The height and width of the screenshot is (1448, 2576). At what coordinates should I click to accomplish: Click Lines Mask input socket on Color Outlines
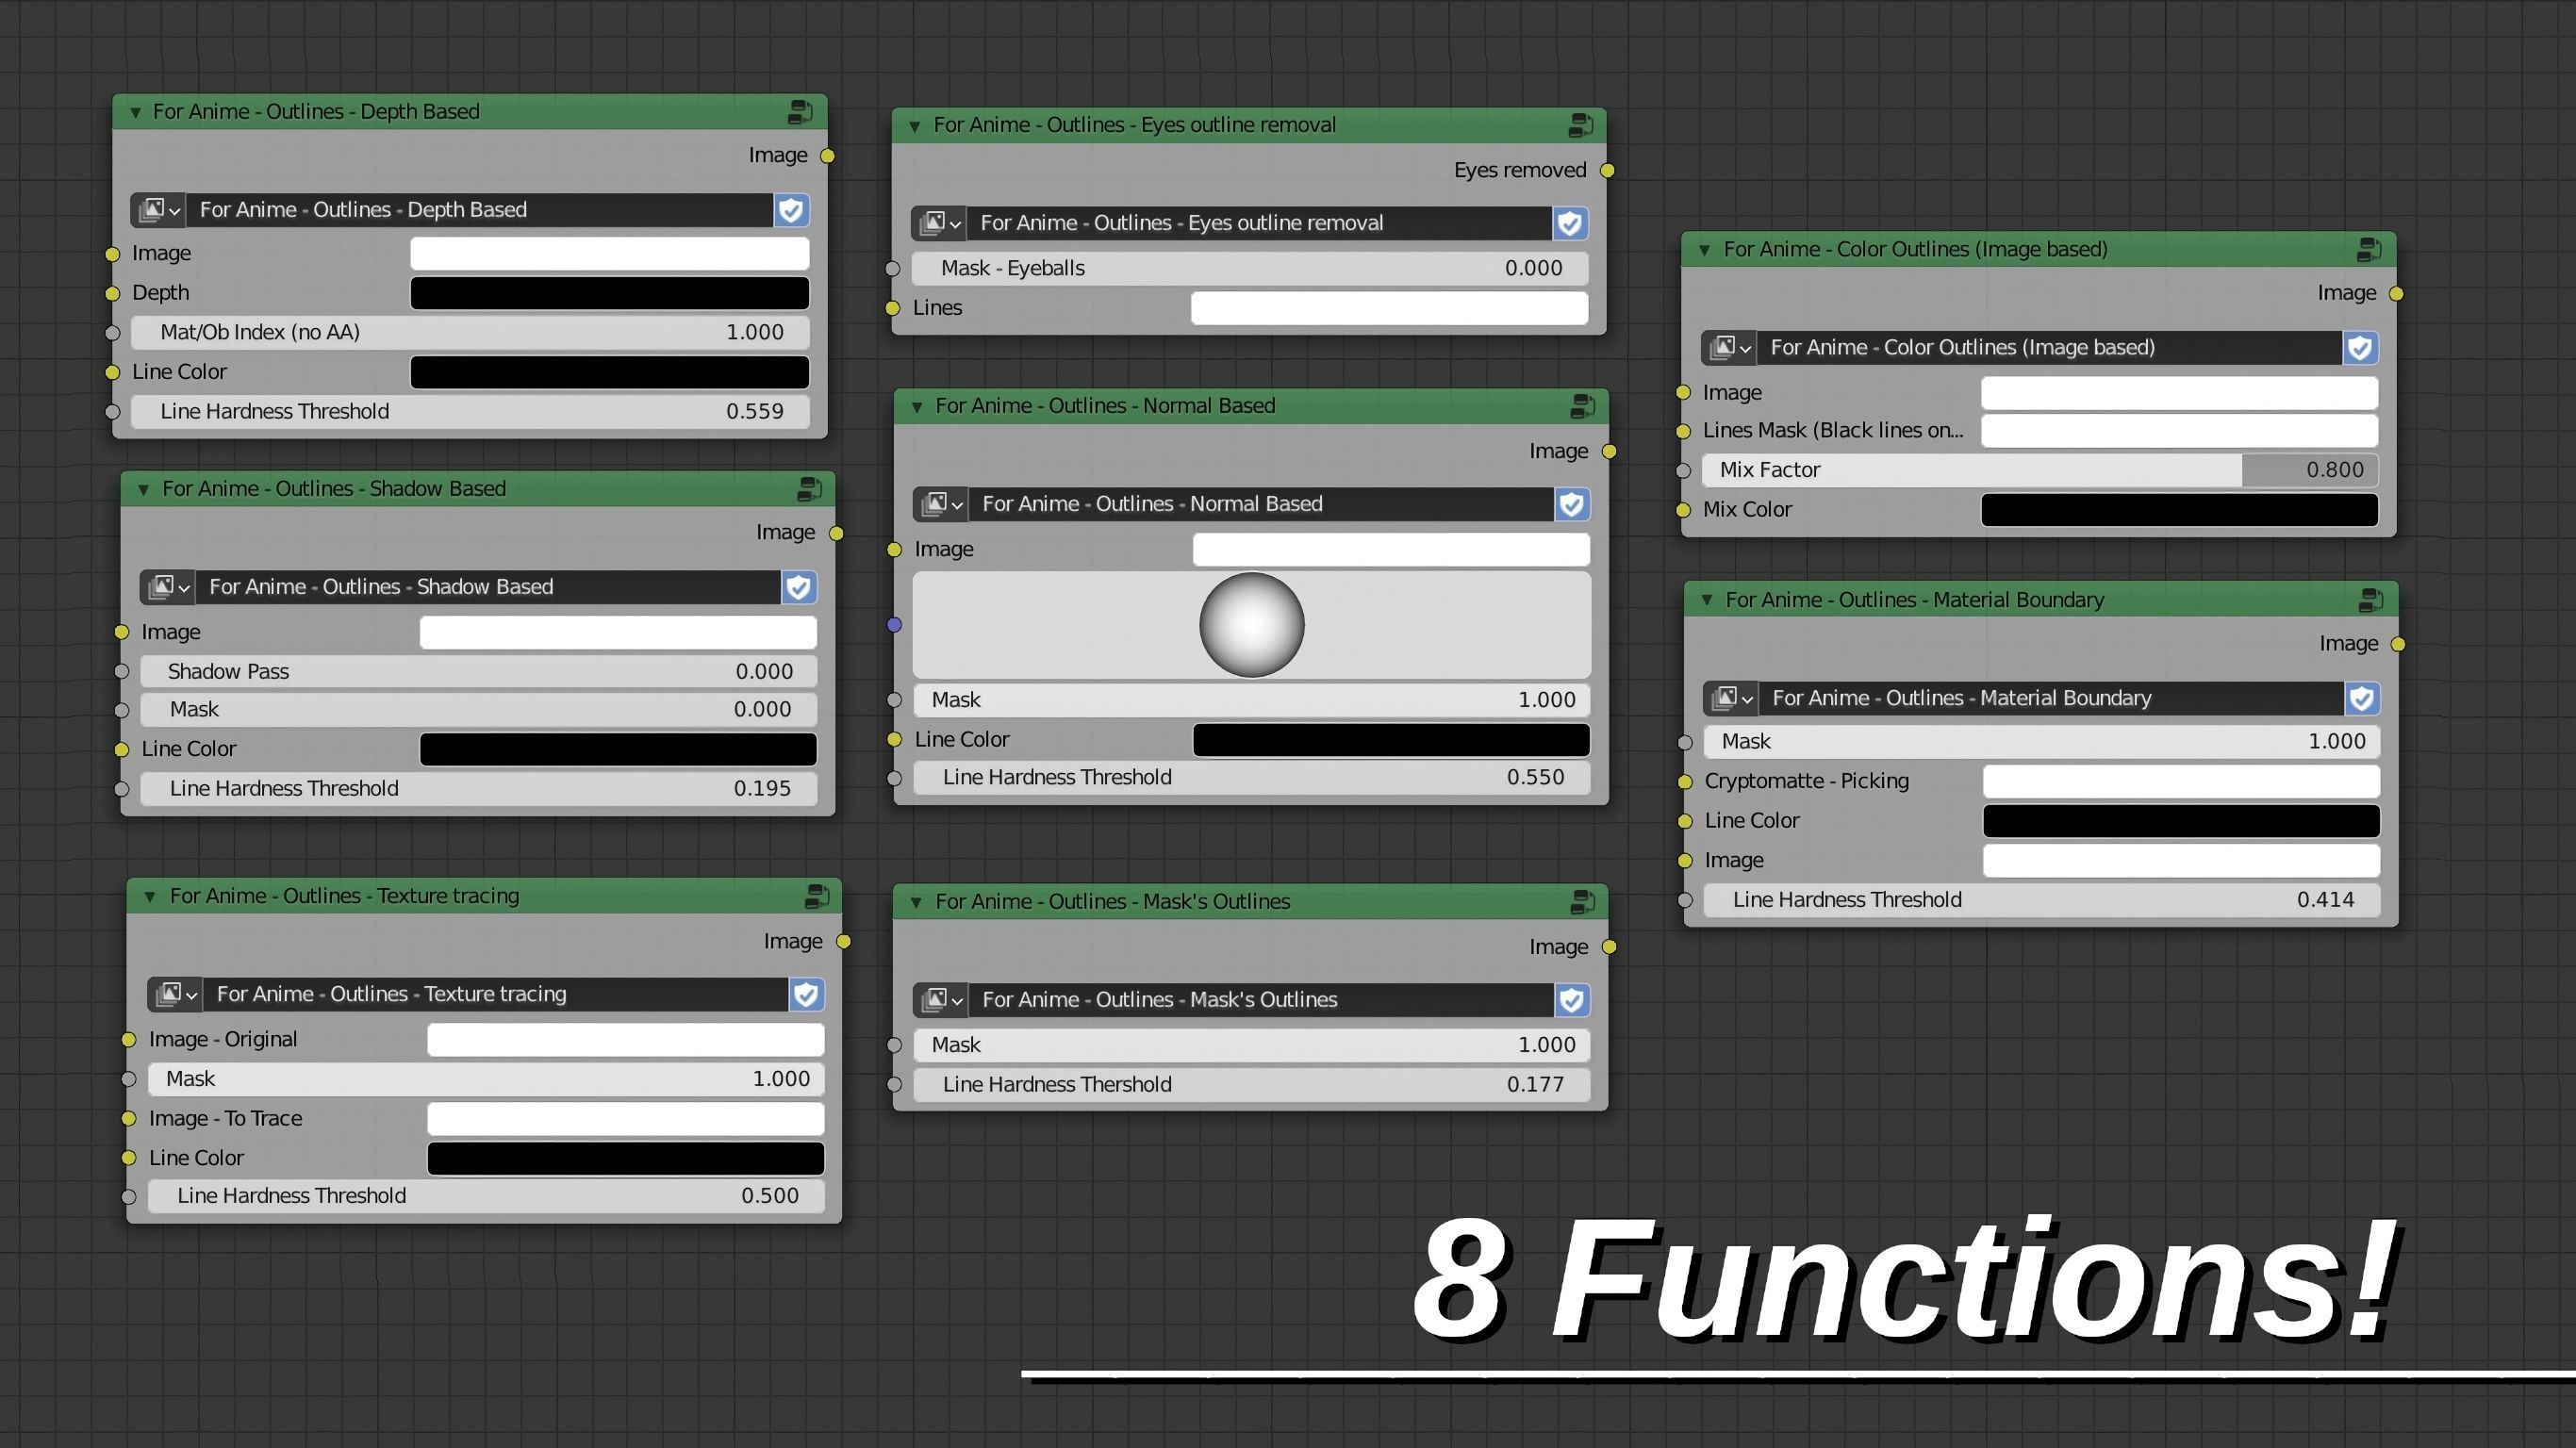(1684, 431)
